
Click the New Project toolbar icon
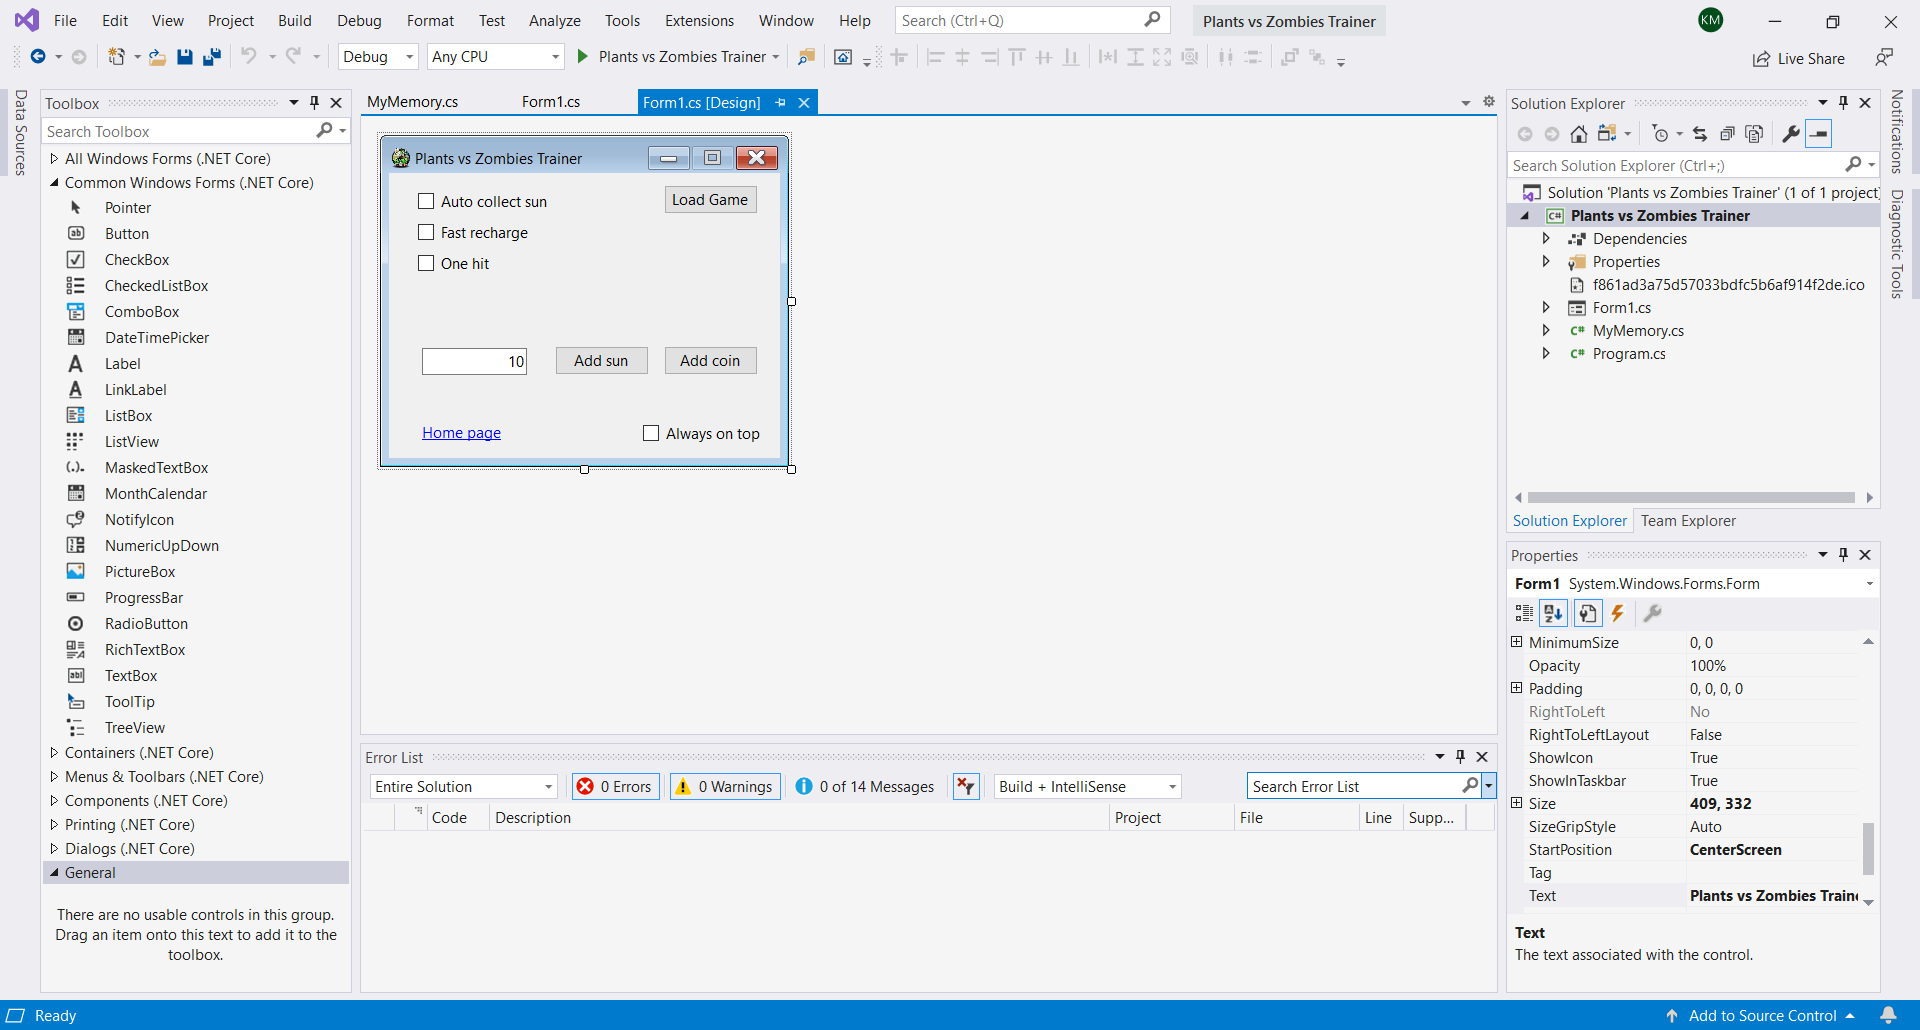click(116, 57)
